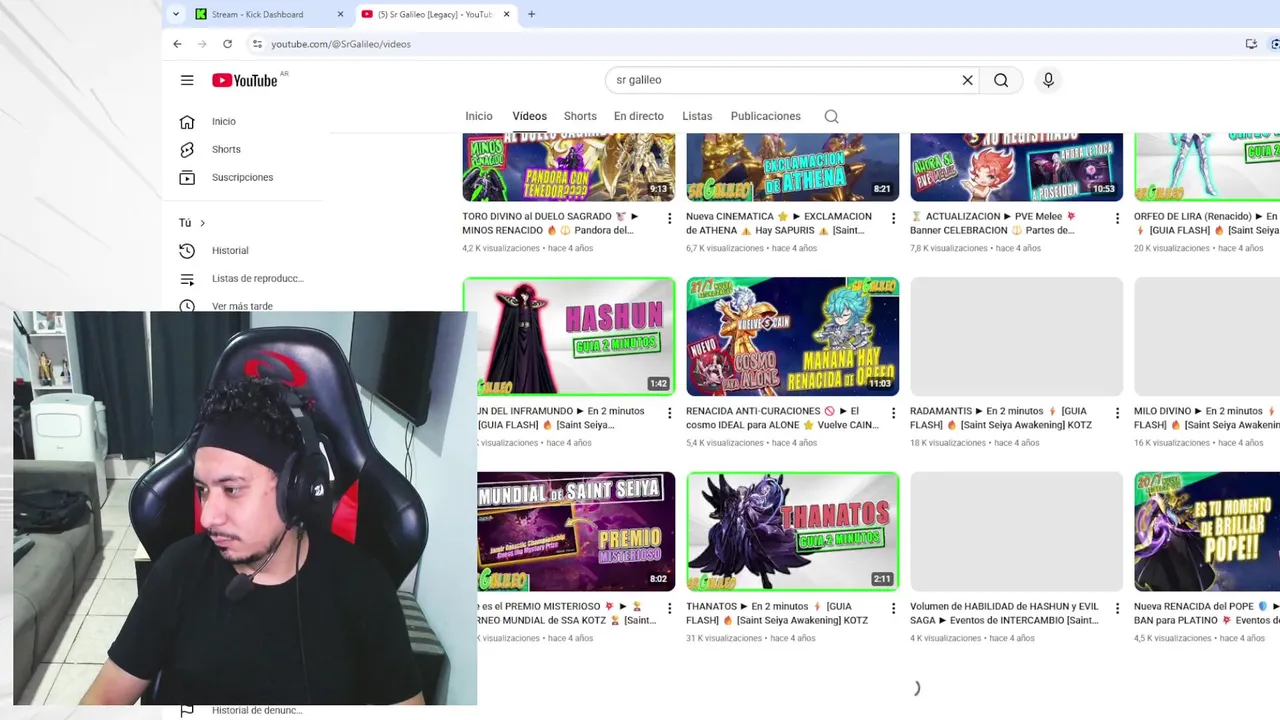Switch to the En directo channel tab
This screenshot has width=1280, height=720.
click(639, 116)
